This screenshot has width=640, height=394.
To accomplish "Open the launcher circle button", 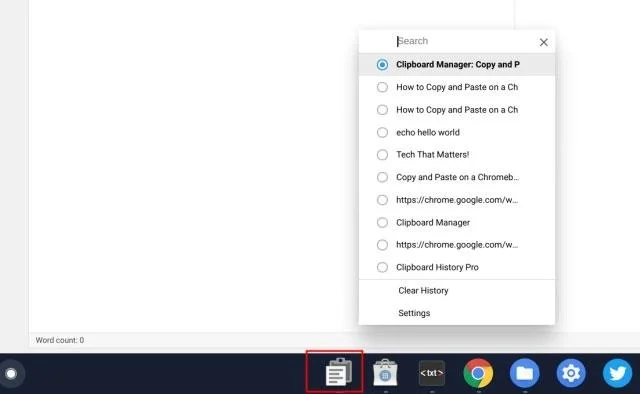I will 11,374.
